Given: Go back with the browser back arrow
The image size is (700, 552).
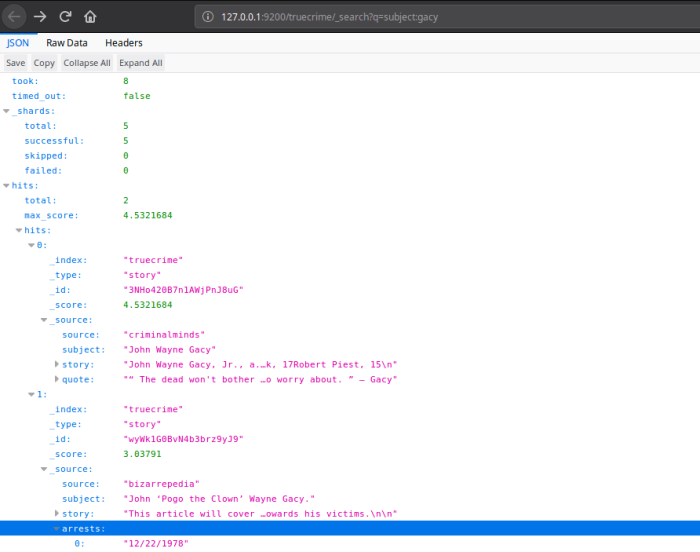Looking at the screenshot, I should click(x=14, y=17).
